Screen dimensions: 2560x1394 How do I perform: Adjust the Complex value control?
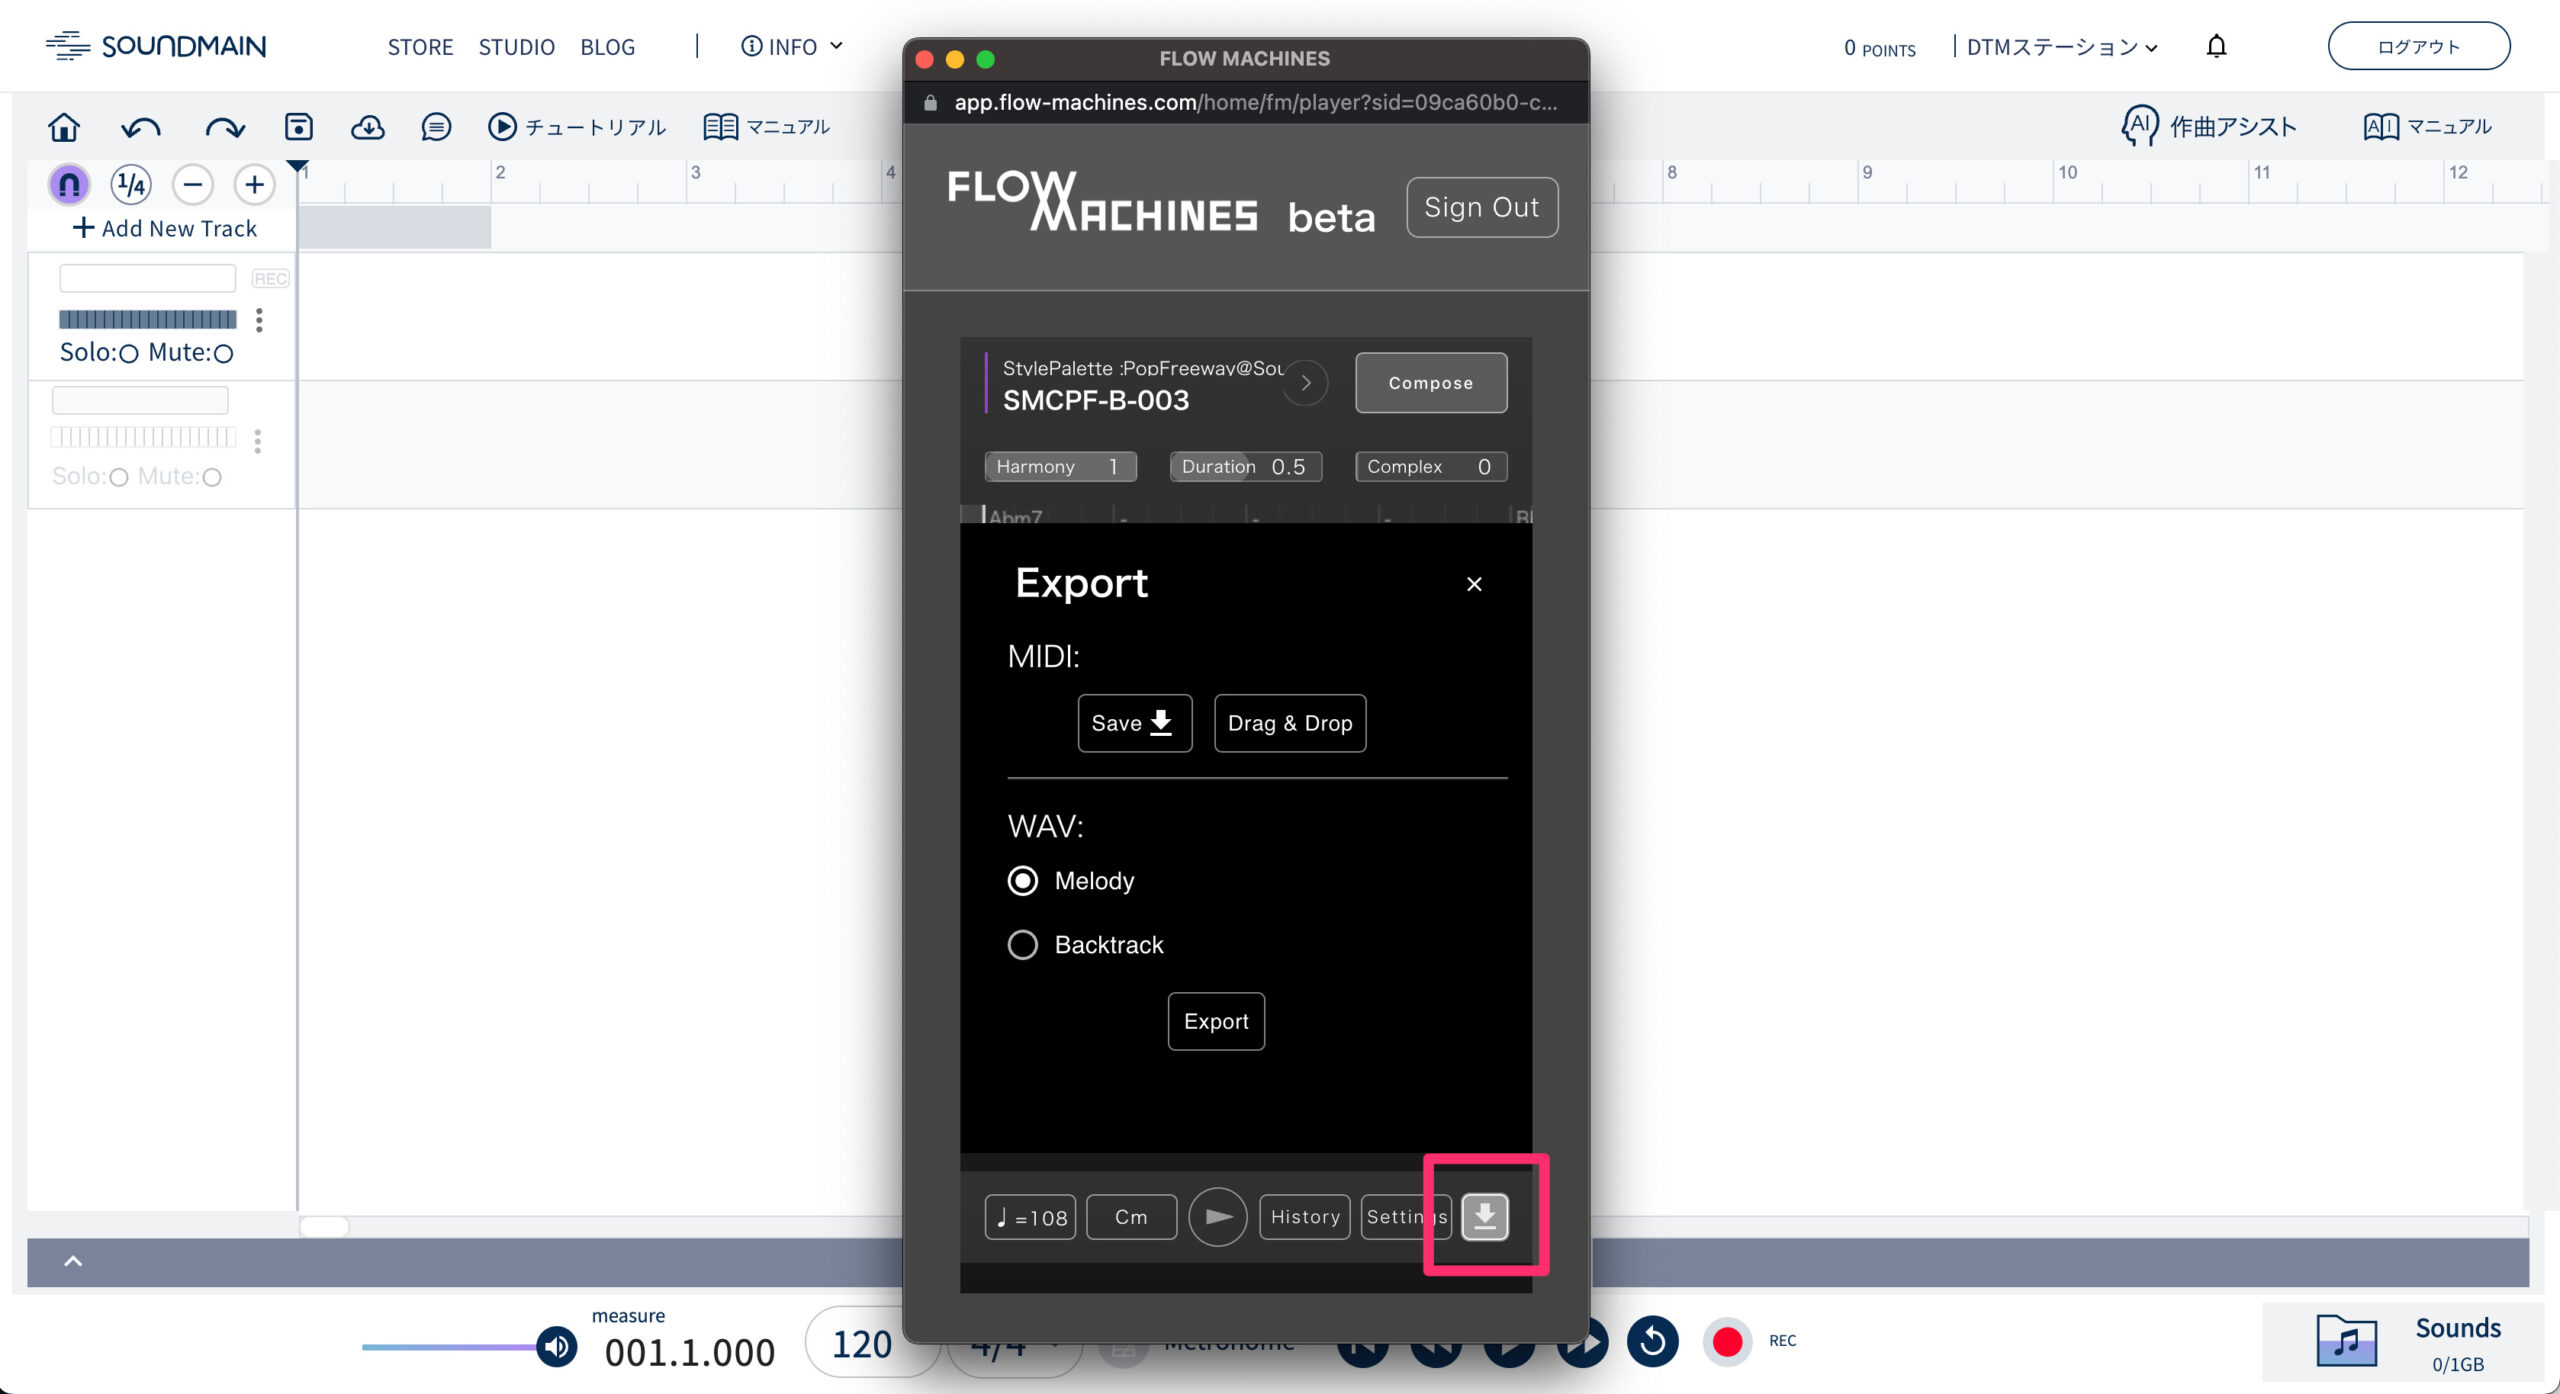[x=1431, y=467]
